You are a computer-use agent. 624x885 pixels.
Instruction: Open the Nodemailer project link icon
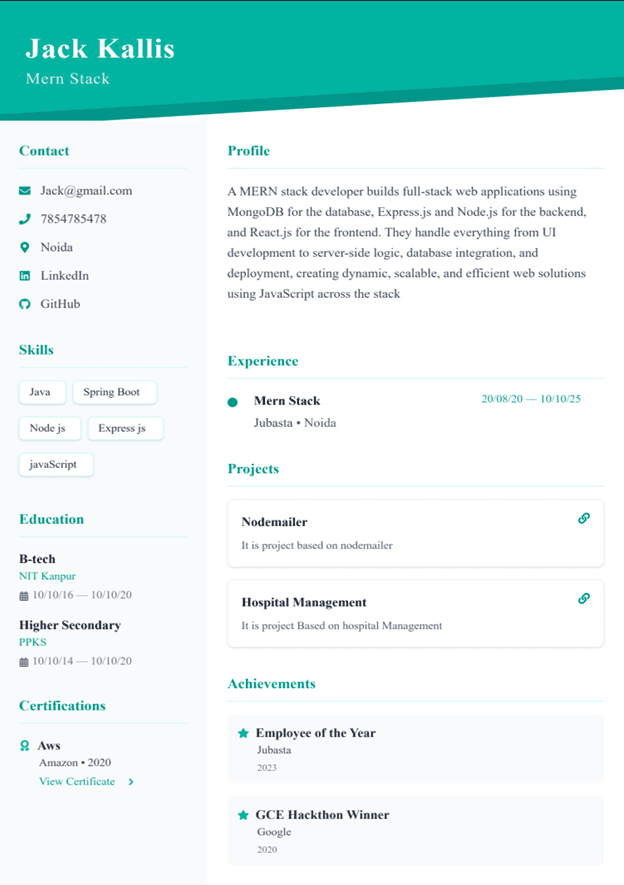pyautogui.click(x=584, y=518)
